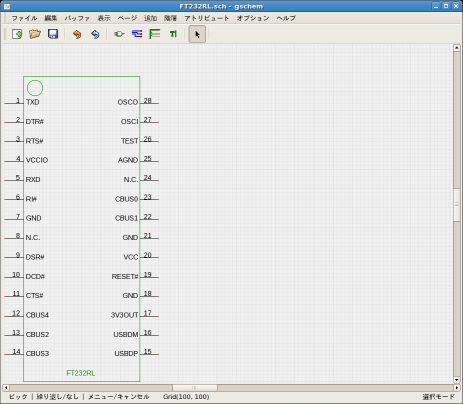Select the CBUS1 pin label

coord(126,218)
